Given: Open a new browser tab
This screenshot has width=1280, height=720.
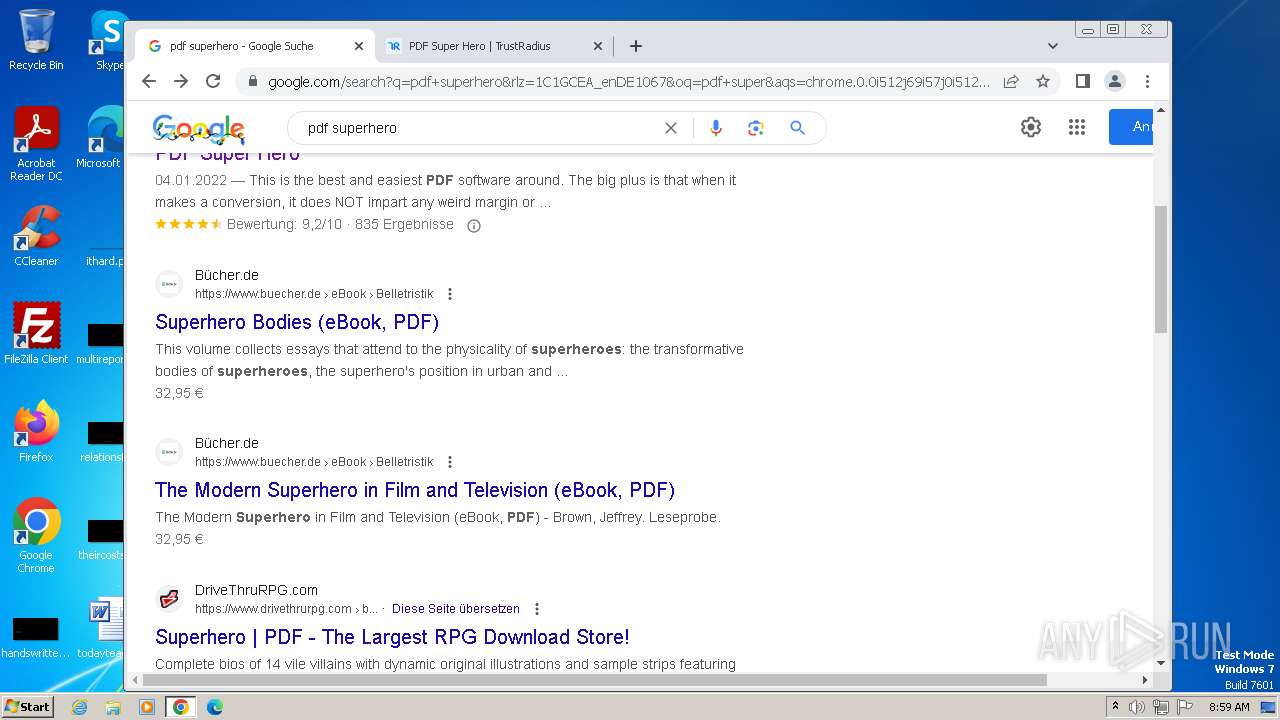Looking at the screenshot, I should click(635, 46).
